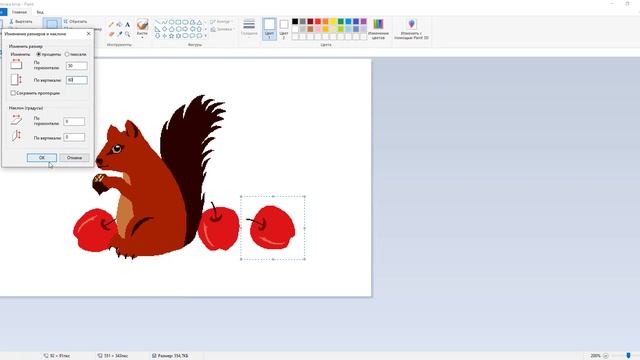Choose the diamond shape

(164, 29)
